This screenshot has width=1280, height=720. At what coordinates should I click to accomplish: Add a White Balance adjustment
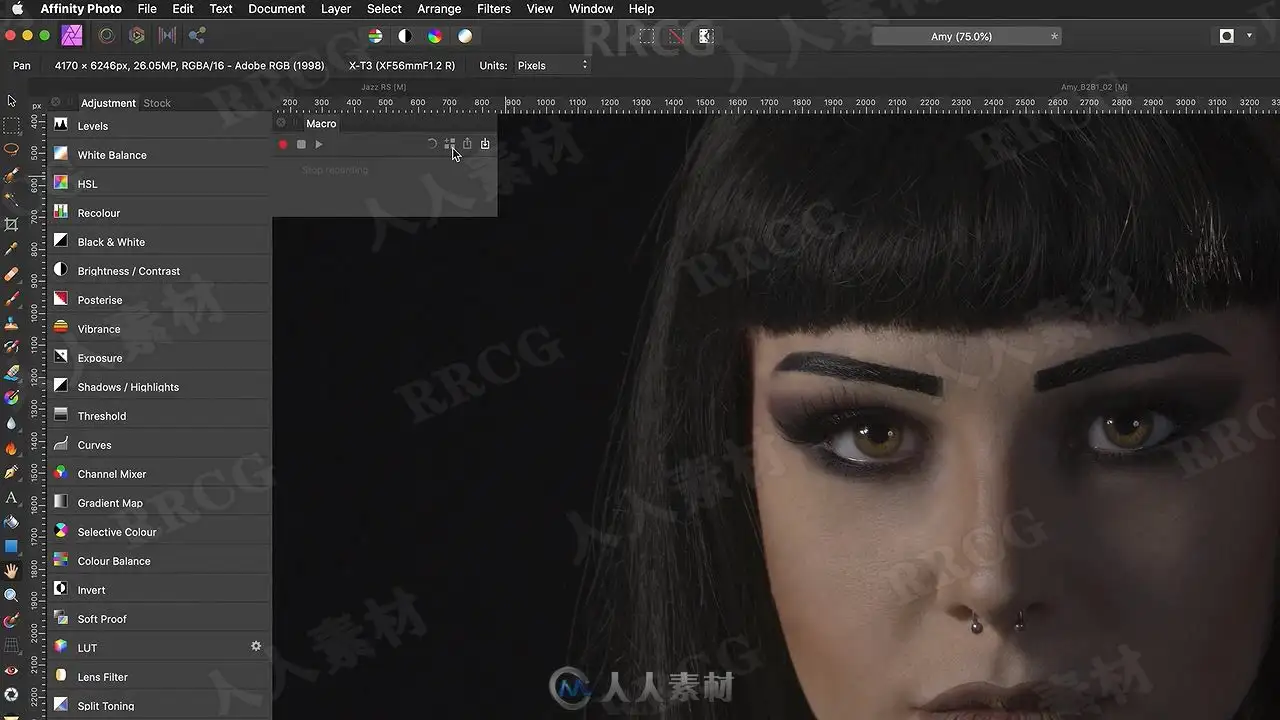coord(159,155)
